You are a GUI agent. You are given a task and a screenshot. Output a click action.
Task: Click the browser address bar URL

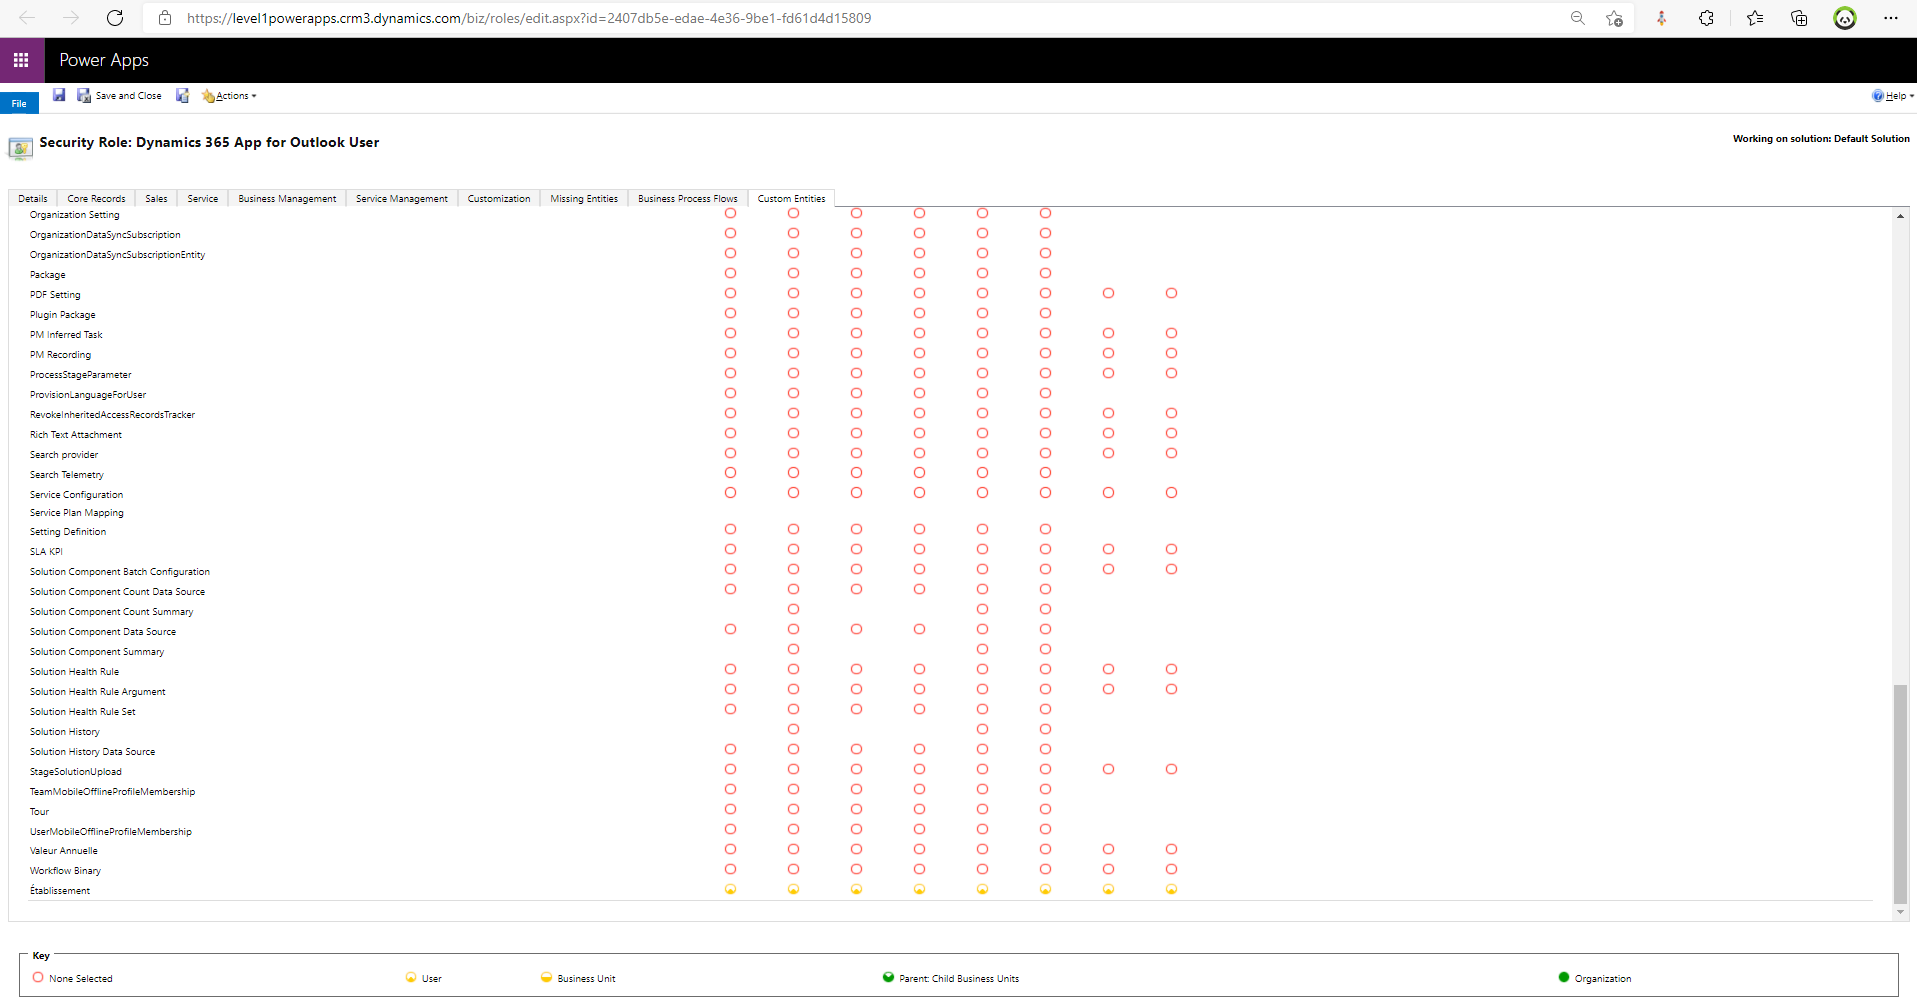529,18
